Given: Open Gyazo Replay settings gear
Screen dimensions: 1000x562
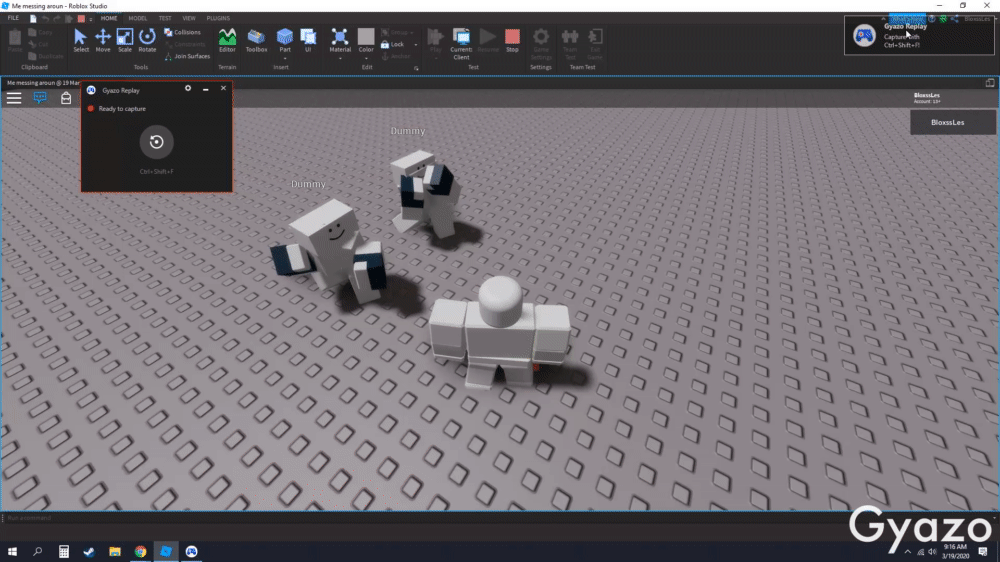Looking at the screenshot, I should [x=188, y=89].
